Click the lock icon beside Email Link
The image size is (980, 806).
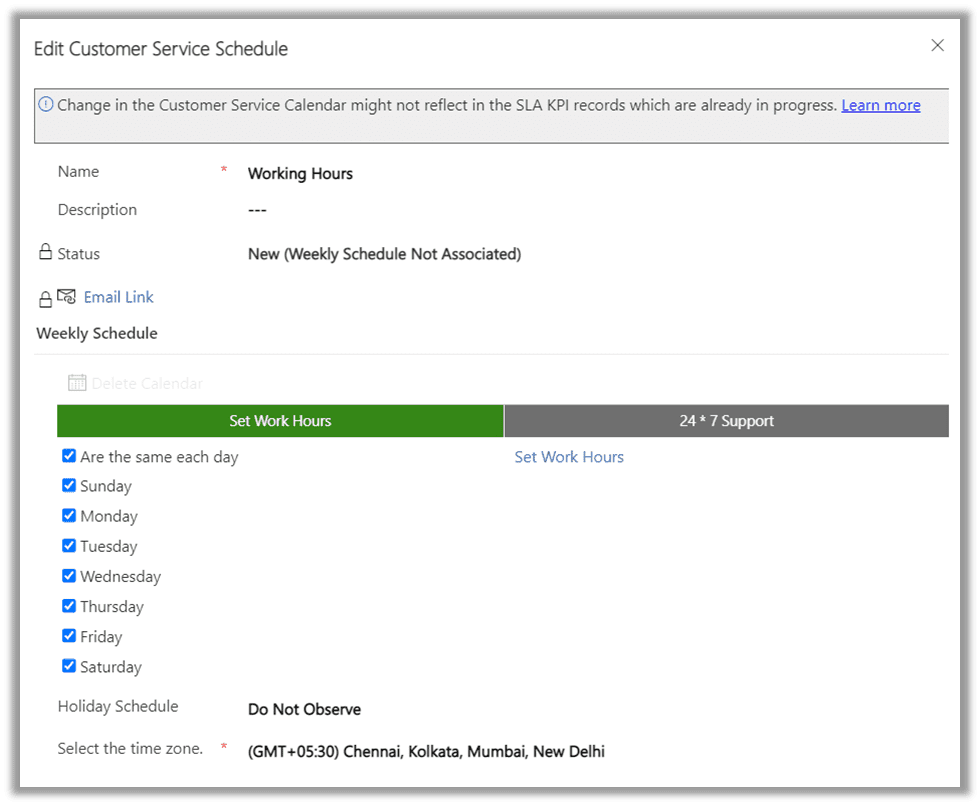coord(44,296)
